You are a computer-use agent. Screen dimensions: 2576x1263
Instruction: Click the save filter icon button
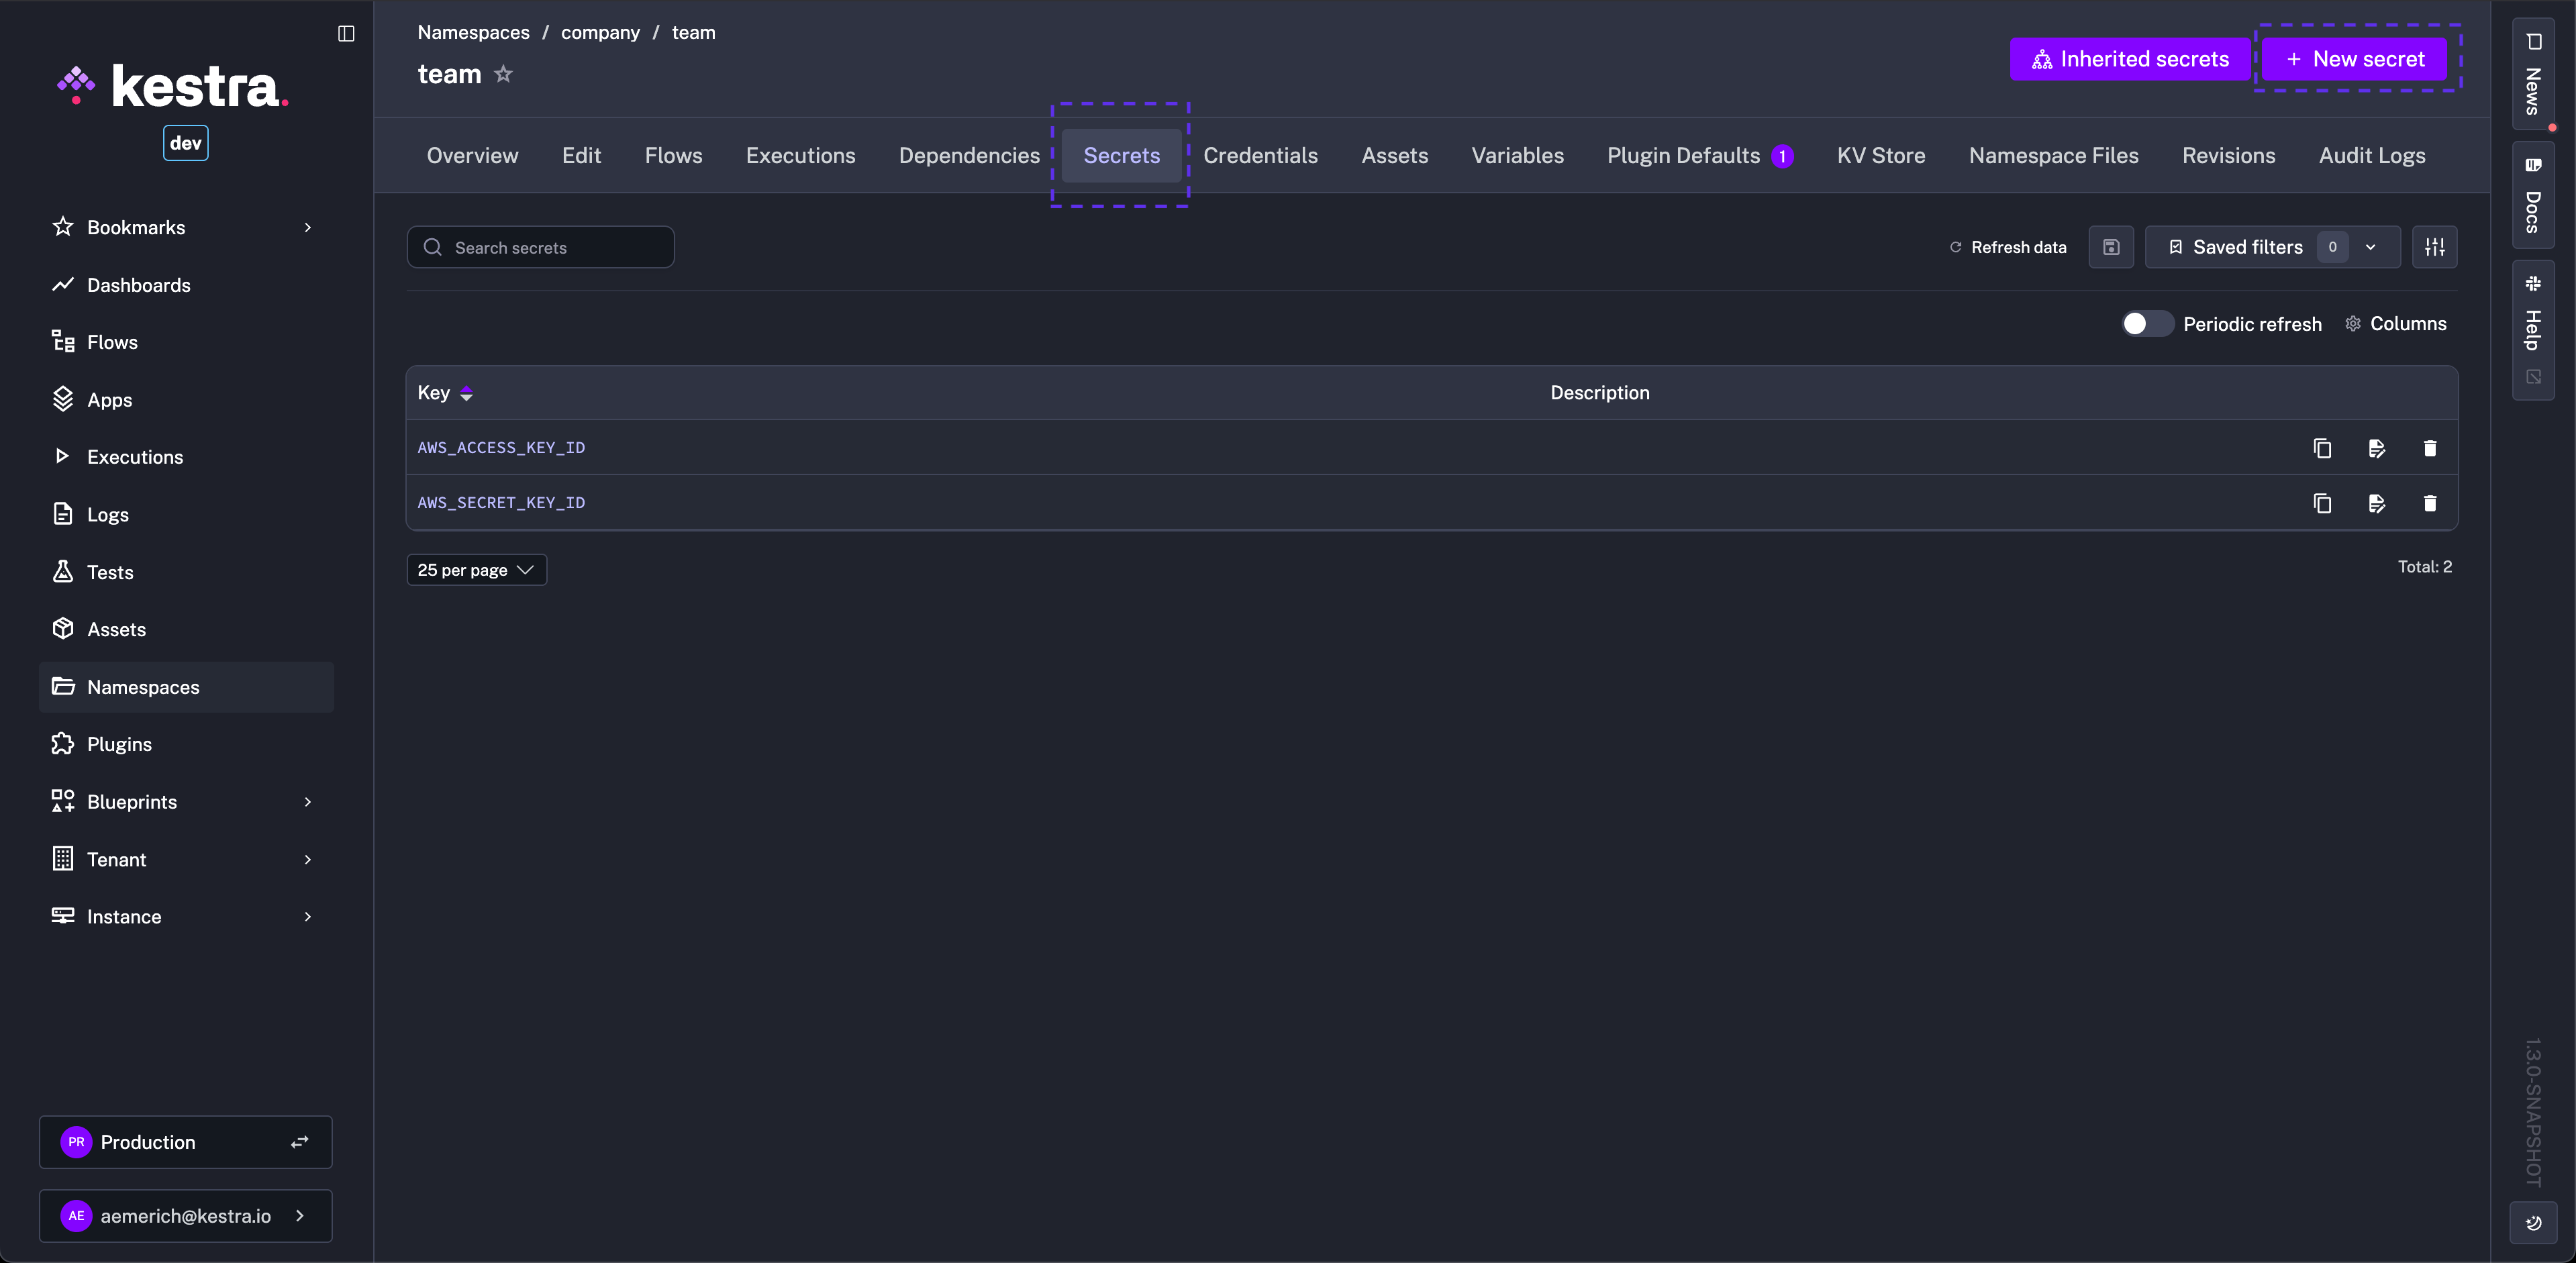[2111, 247]
